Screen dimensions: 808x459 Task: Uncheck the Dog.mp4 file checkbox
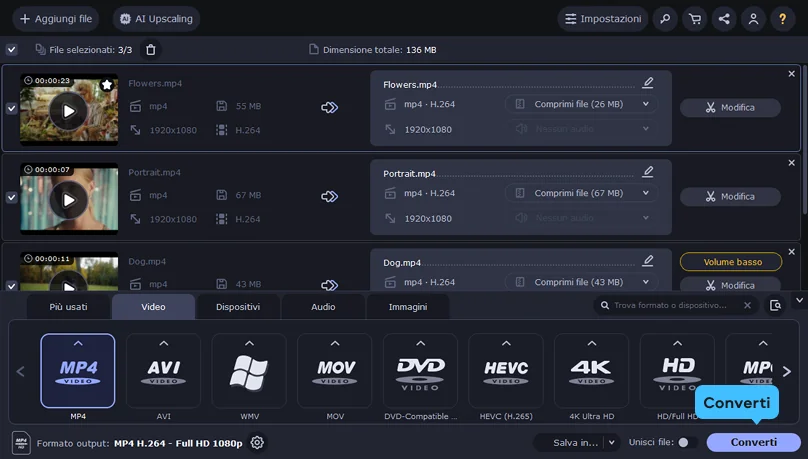(x=11, y=285)
